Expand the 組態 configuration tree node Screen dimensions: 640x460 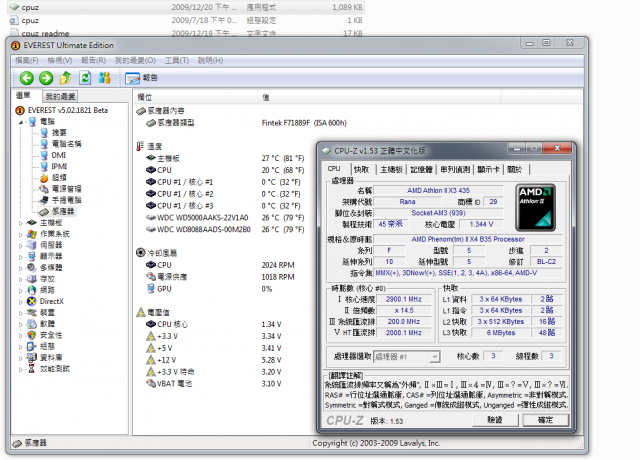21,347
